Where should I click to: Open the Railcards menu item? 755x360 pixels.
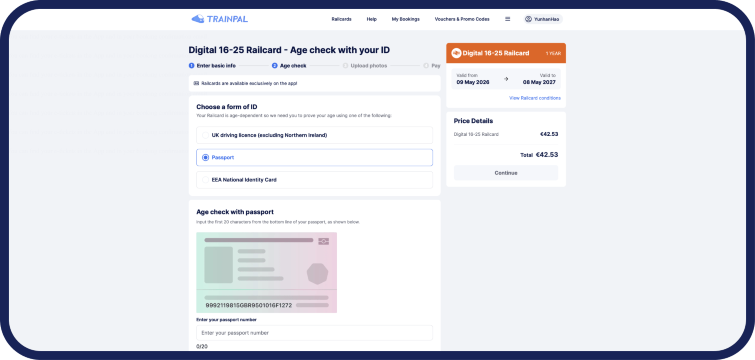point(341,19)
